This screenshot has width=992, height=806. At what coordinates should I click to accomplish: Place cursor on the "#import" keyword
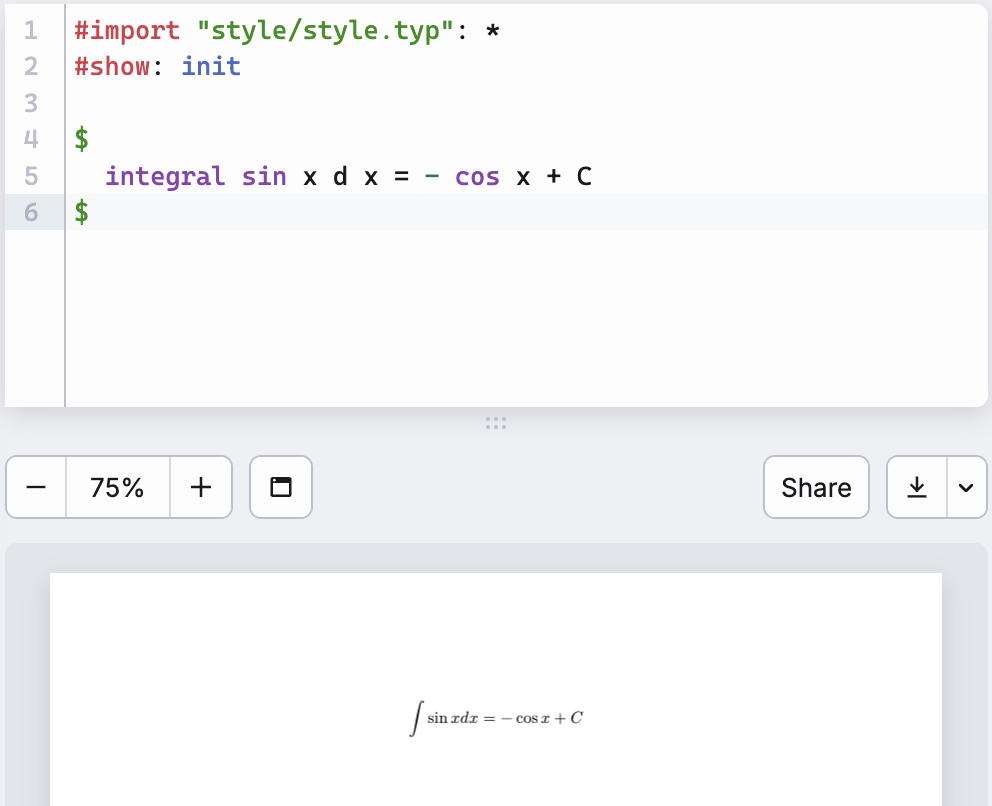127,31
